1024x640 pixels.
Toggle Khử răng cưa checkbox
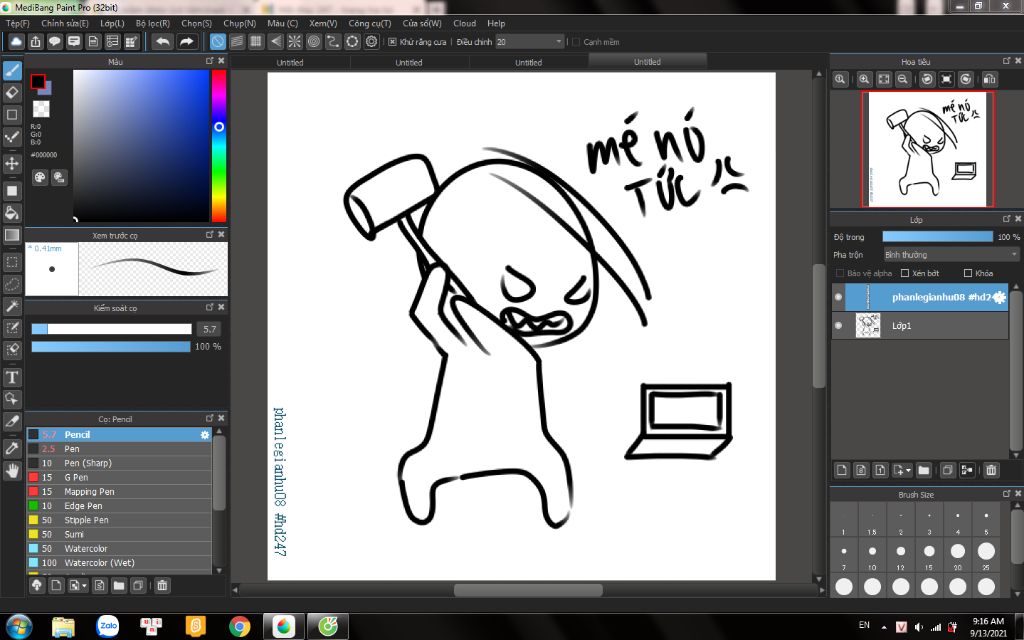click(392, 42)
